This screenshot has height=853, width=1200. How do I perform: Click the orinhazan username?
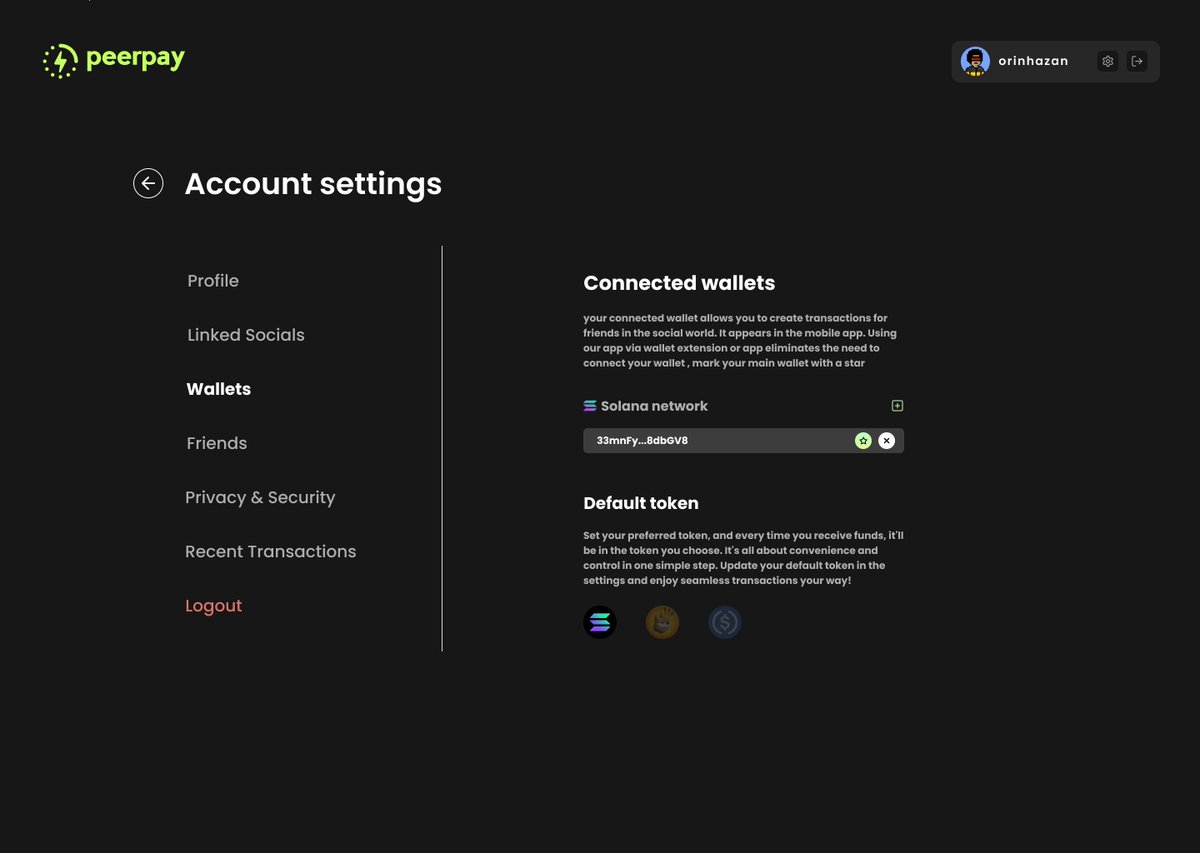(x=1033, y=61)
